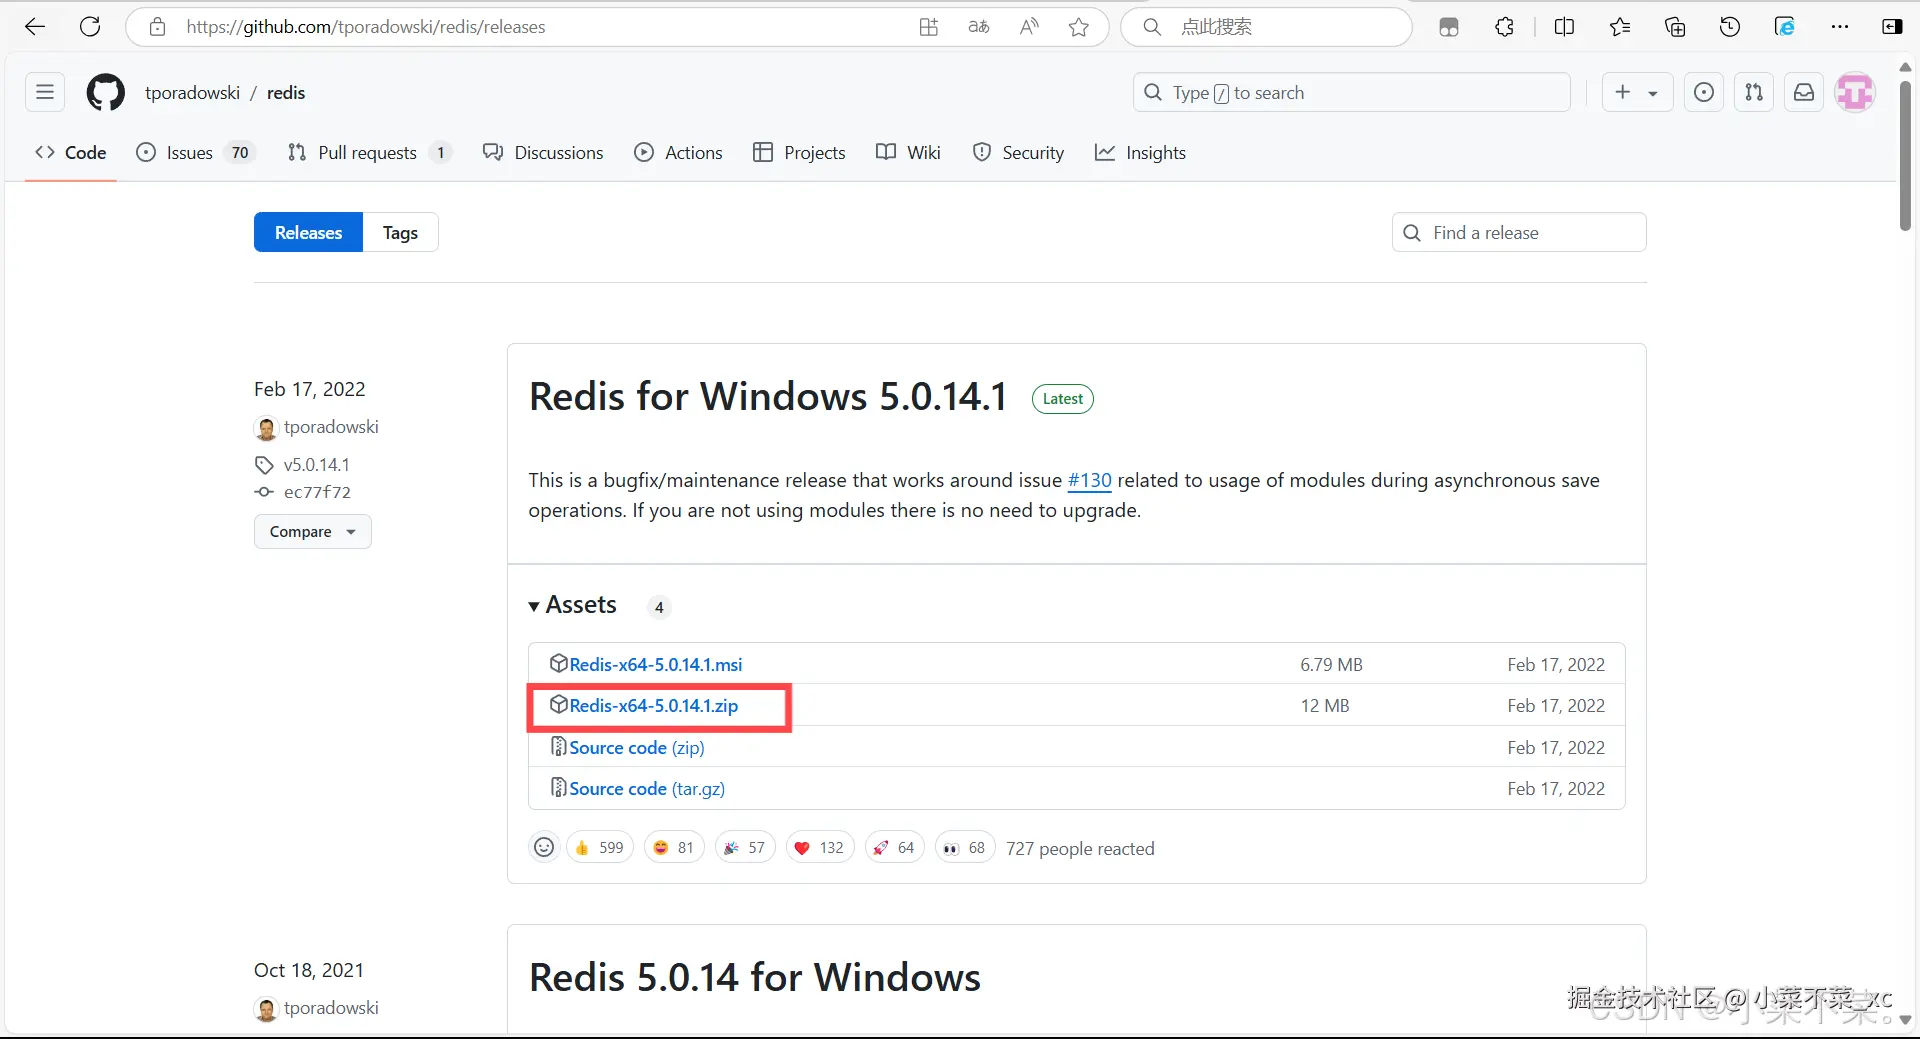Open the collections icon
Viewport: 1920px width, 1039px height.
(1675, 27)
